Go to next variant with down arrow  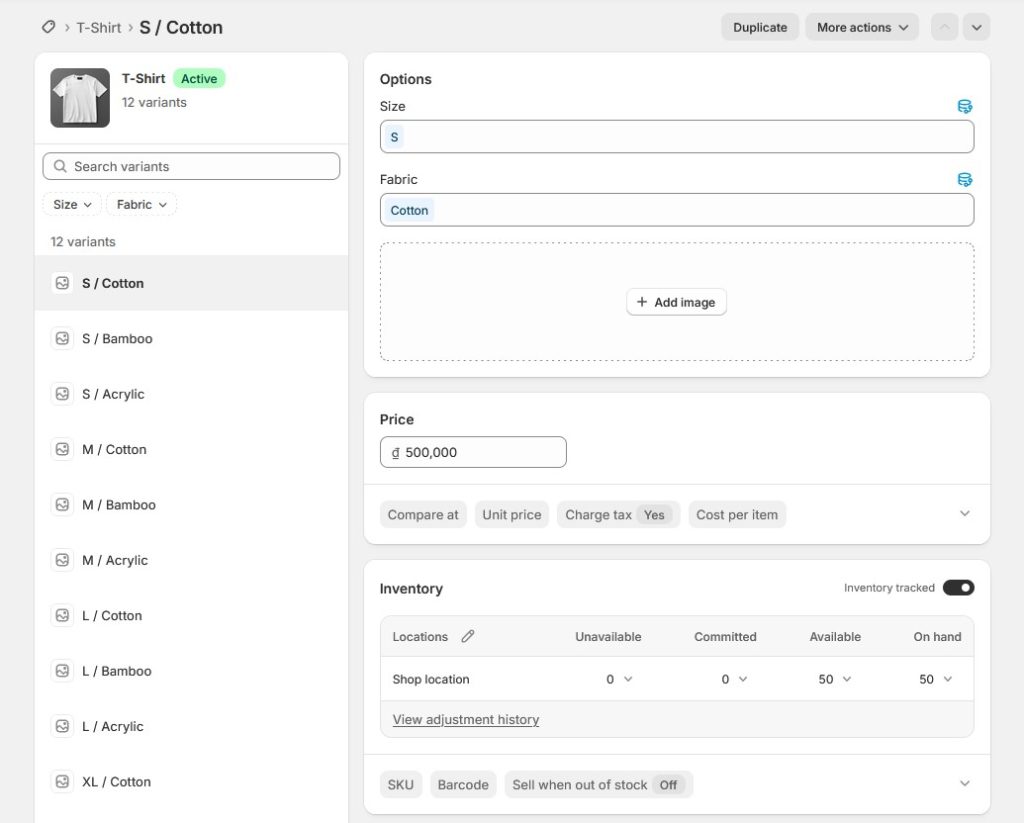tap(976, 28)
